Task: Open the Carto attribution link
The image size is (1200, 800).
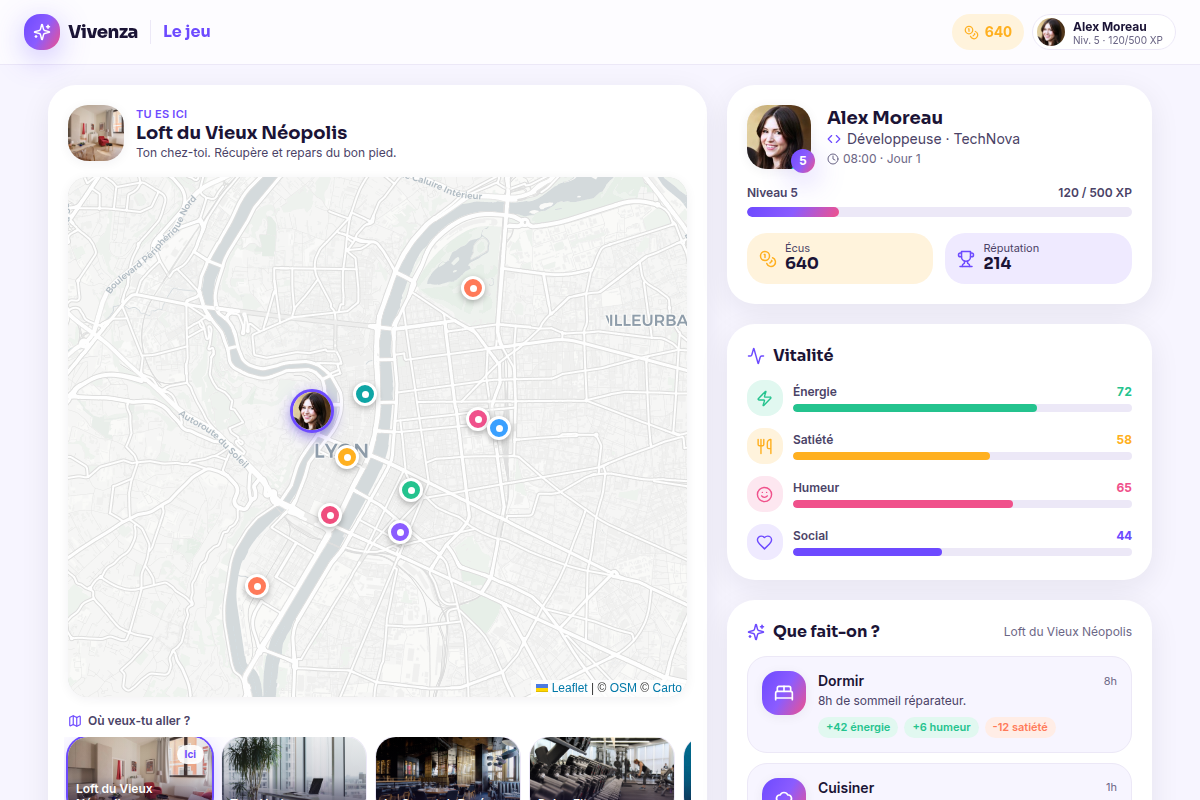Action: coord(667,688)
